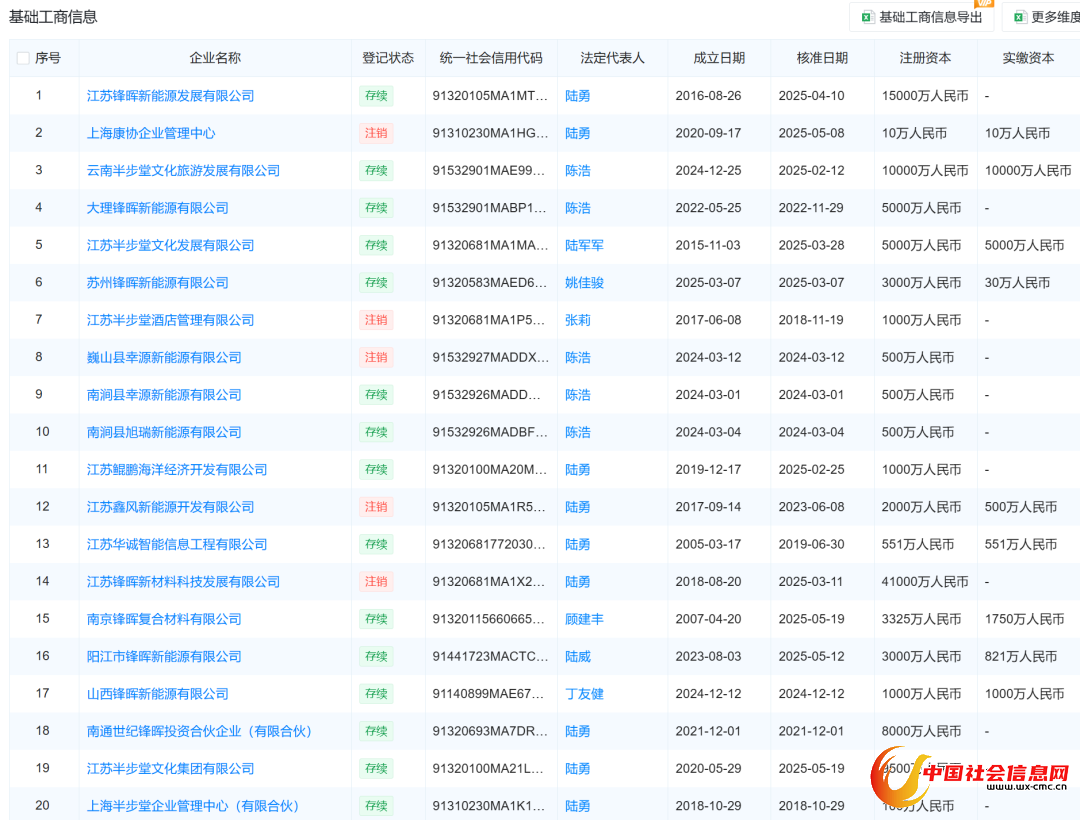Click legal representative 顾建丰 link
1080x820 pixels.
(x=584, y=619)
